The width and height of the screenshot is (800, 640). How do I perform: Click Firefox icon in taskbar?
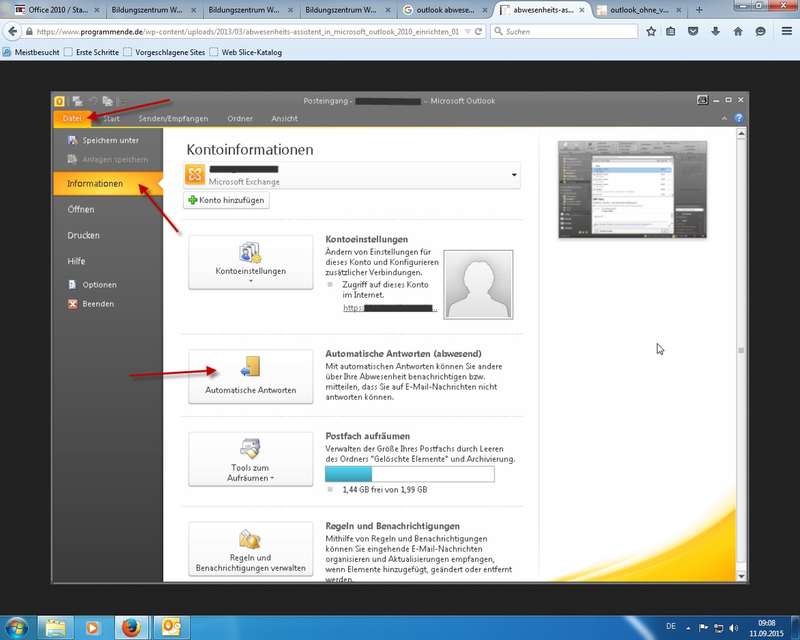coord(131,627)
